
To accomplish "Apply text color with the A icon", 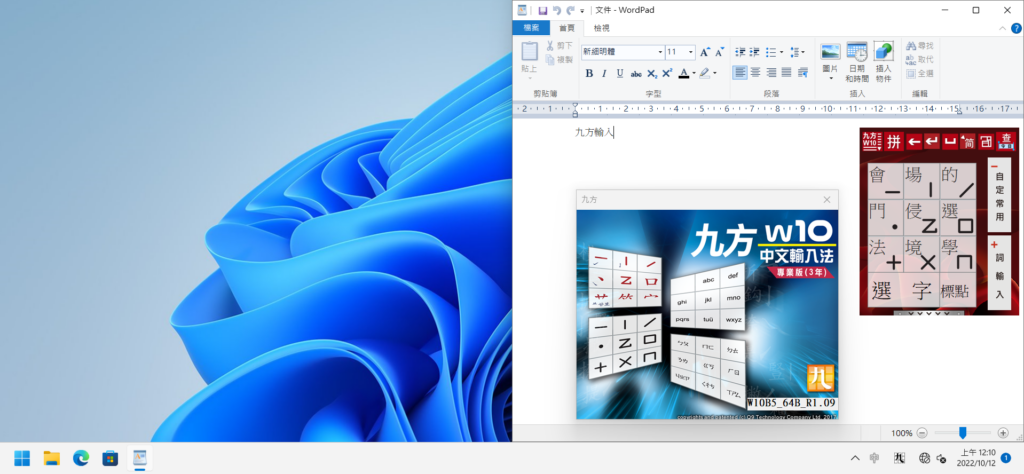I will click(x=684, y=73).
